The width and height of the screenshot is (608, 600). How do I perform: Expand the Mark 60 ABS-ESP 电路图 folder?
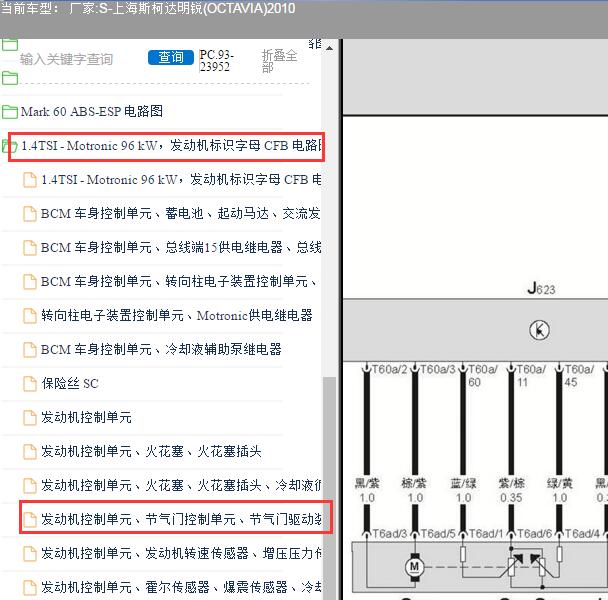click(x=92, y=112)
